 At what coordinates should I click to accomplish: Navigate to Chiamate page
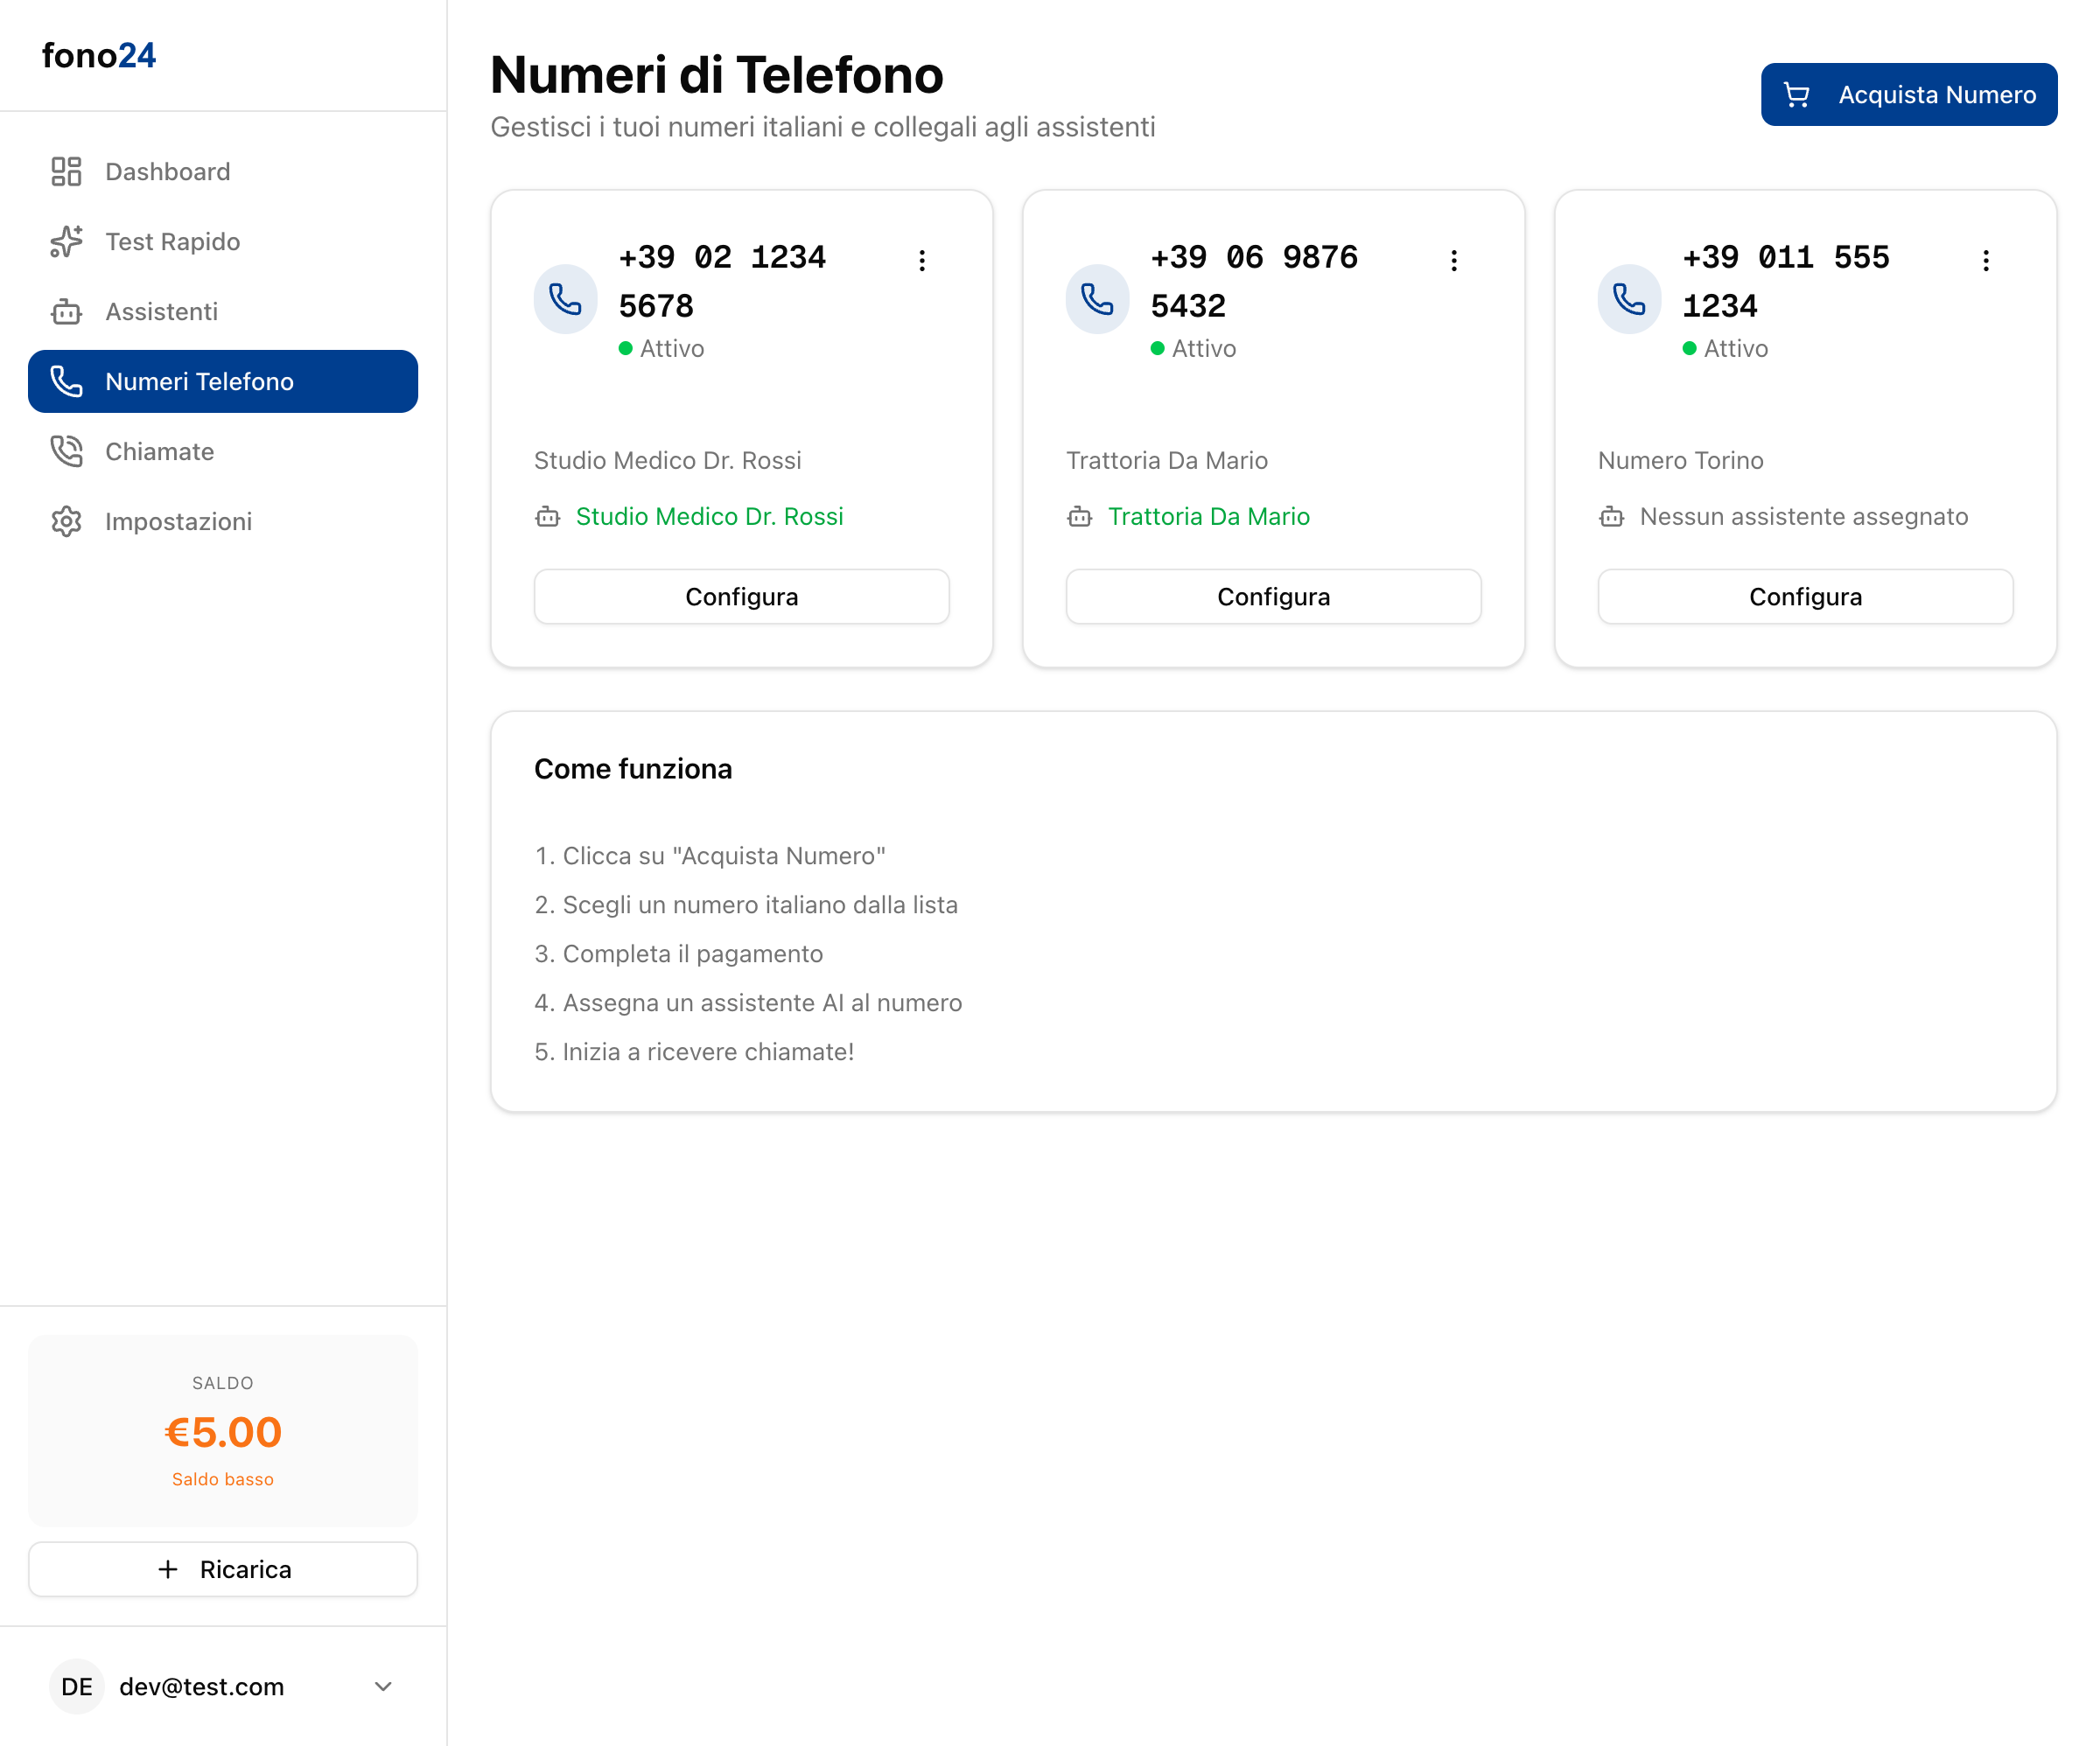pyautogui.click(x=159, y=452)
